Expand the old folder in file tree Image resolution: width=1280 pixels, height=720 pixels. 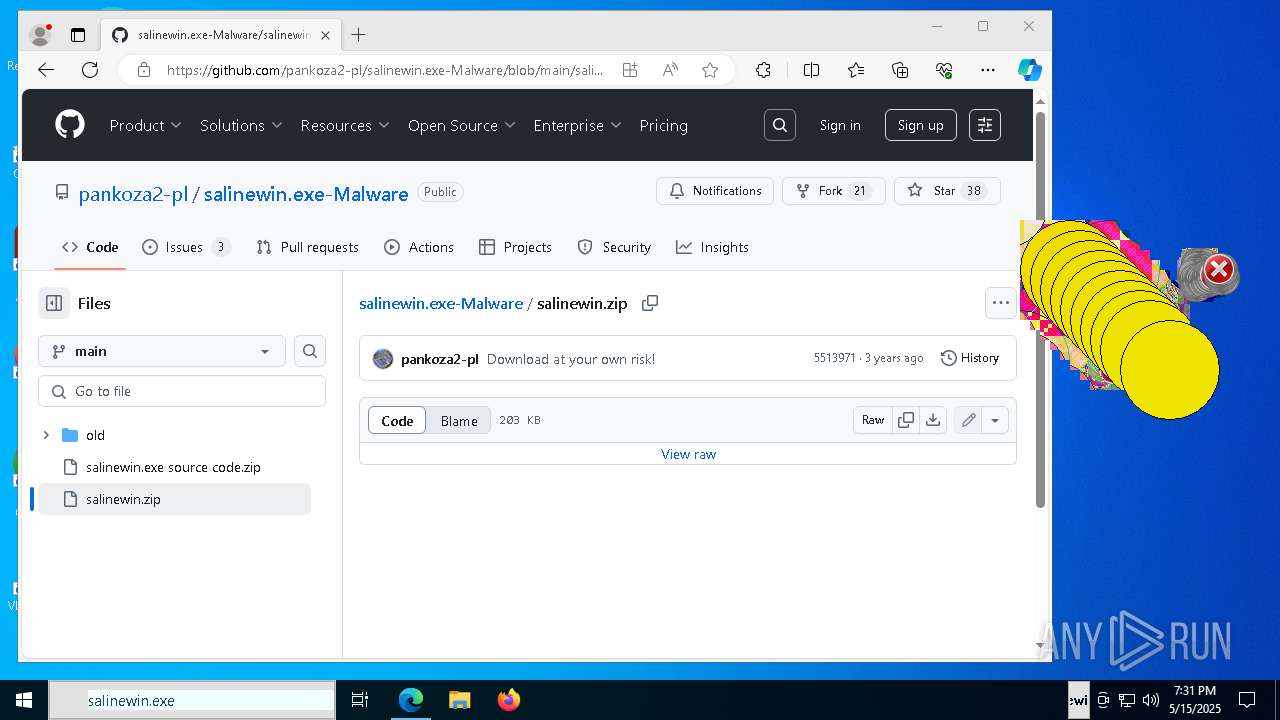pos(46,435)
